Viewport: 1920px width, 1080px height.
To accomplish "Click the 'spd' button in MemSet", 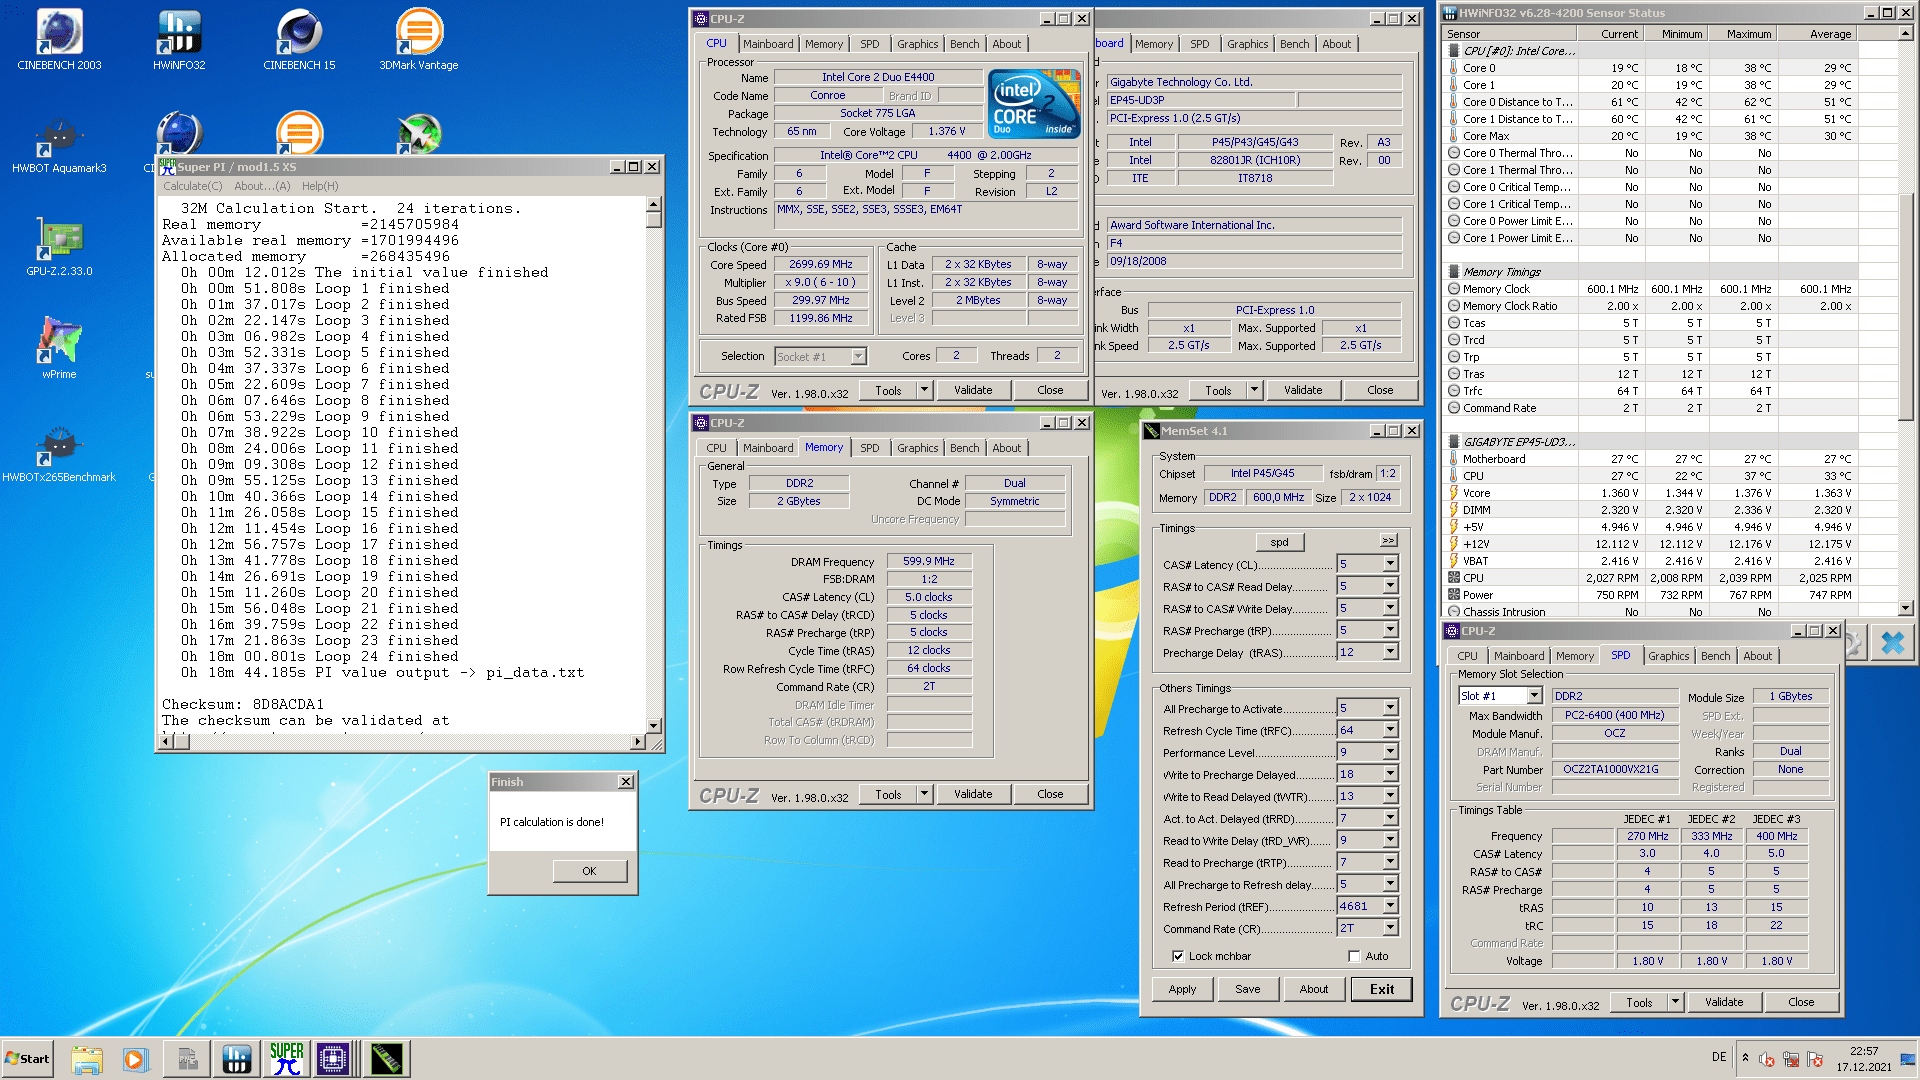I will tap(1279, 542).
